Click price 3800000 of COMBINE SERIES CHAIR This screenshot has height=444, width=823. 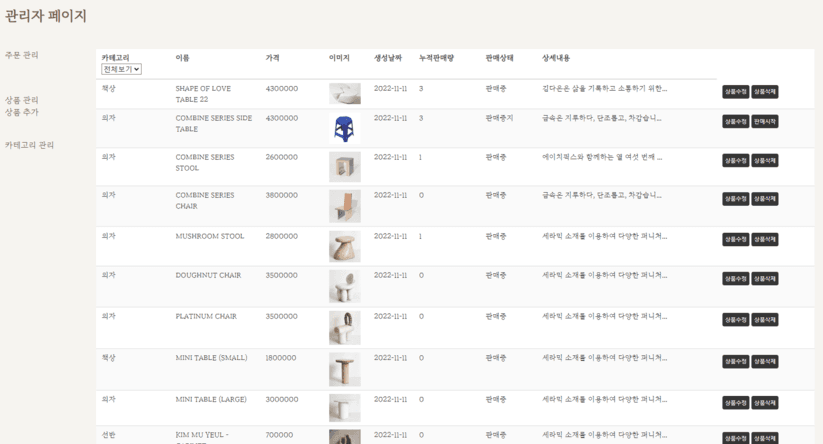tap(282, 195)
